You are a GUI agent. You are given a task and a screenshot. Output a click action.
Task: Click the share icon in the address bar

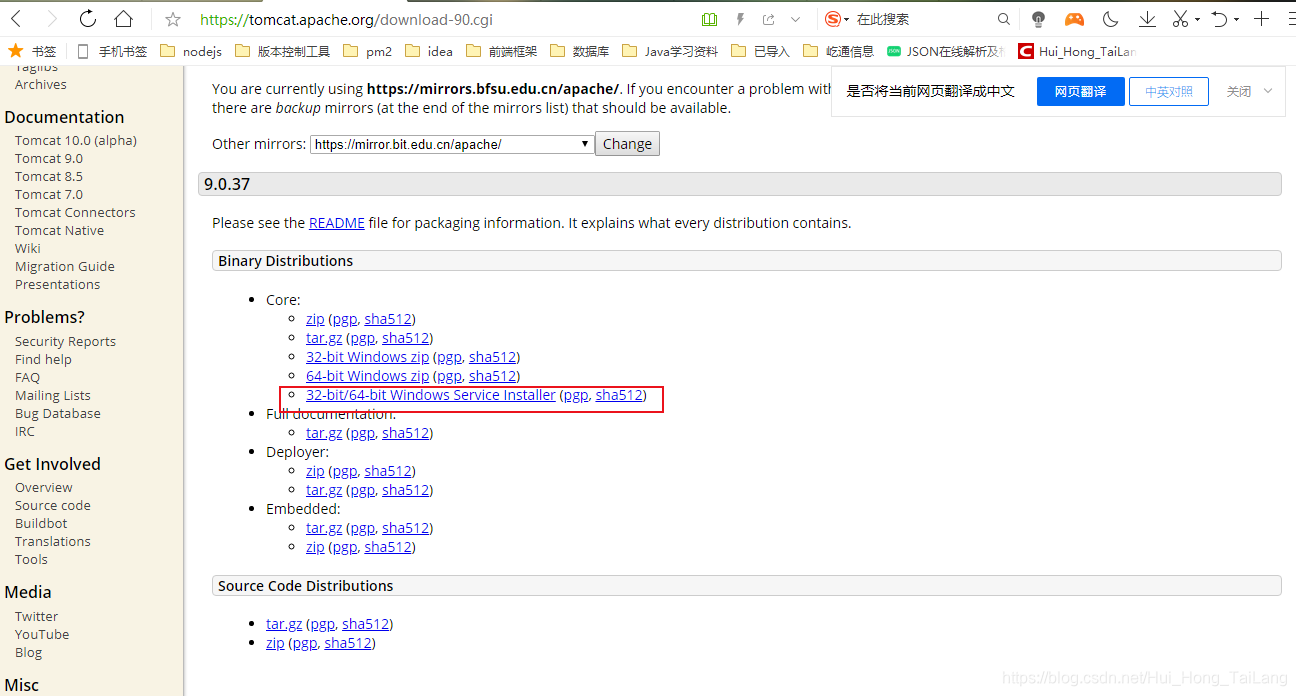[768, 19]
